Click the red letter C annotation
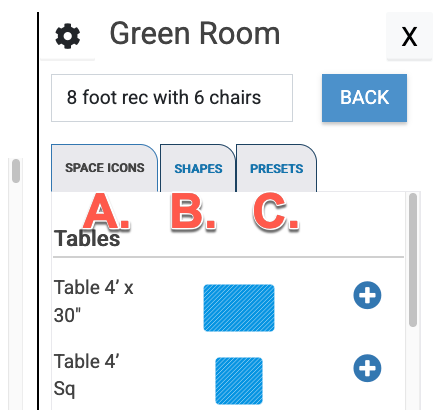The width and height of the screenshot is (441, 410). coord(276,211)
